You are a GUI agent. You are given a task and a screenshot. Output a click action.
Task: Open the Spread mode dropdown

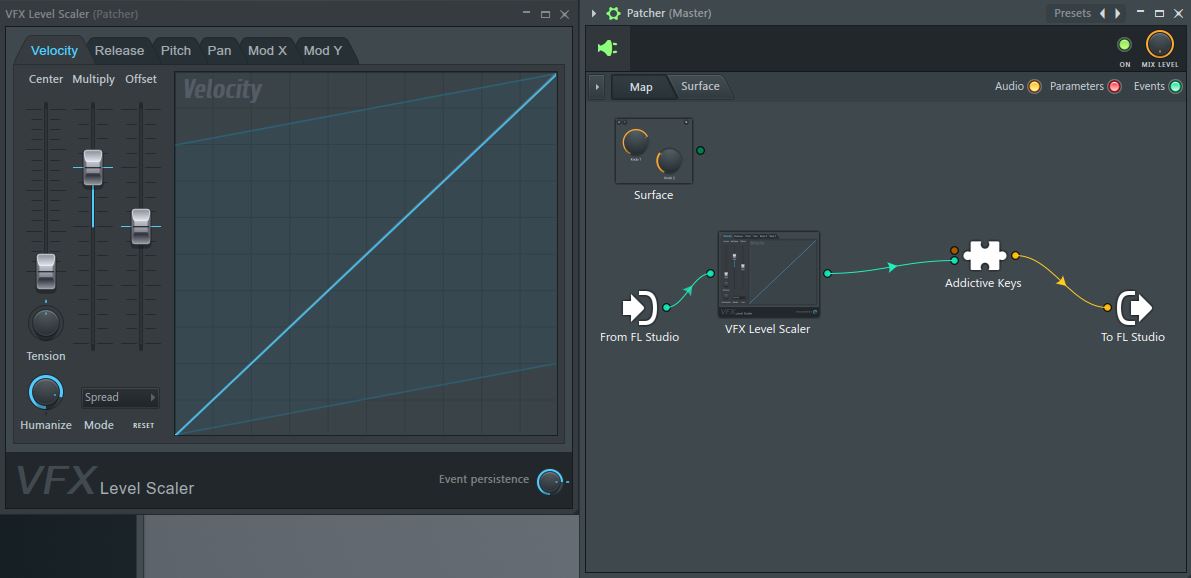(120, 397)
